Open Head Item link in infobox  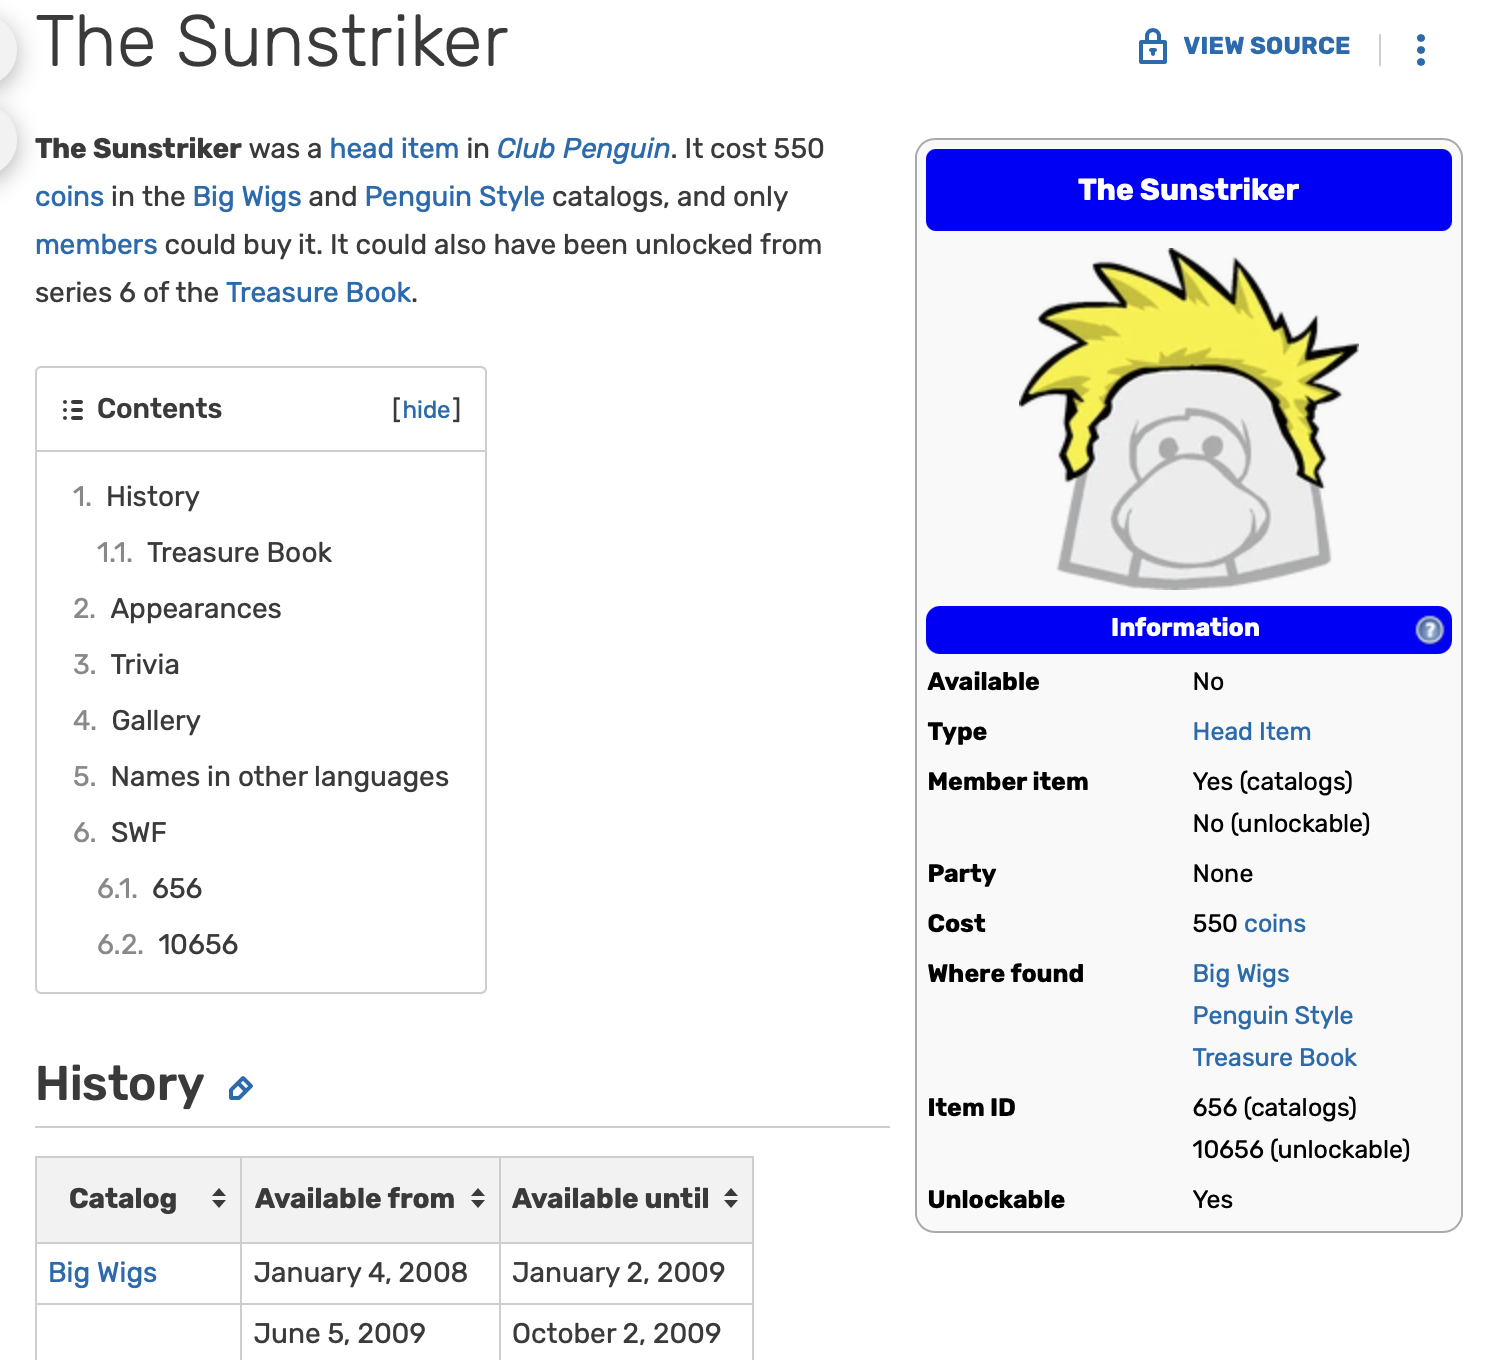(x=1251, y=732)
